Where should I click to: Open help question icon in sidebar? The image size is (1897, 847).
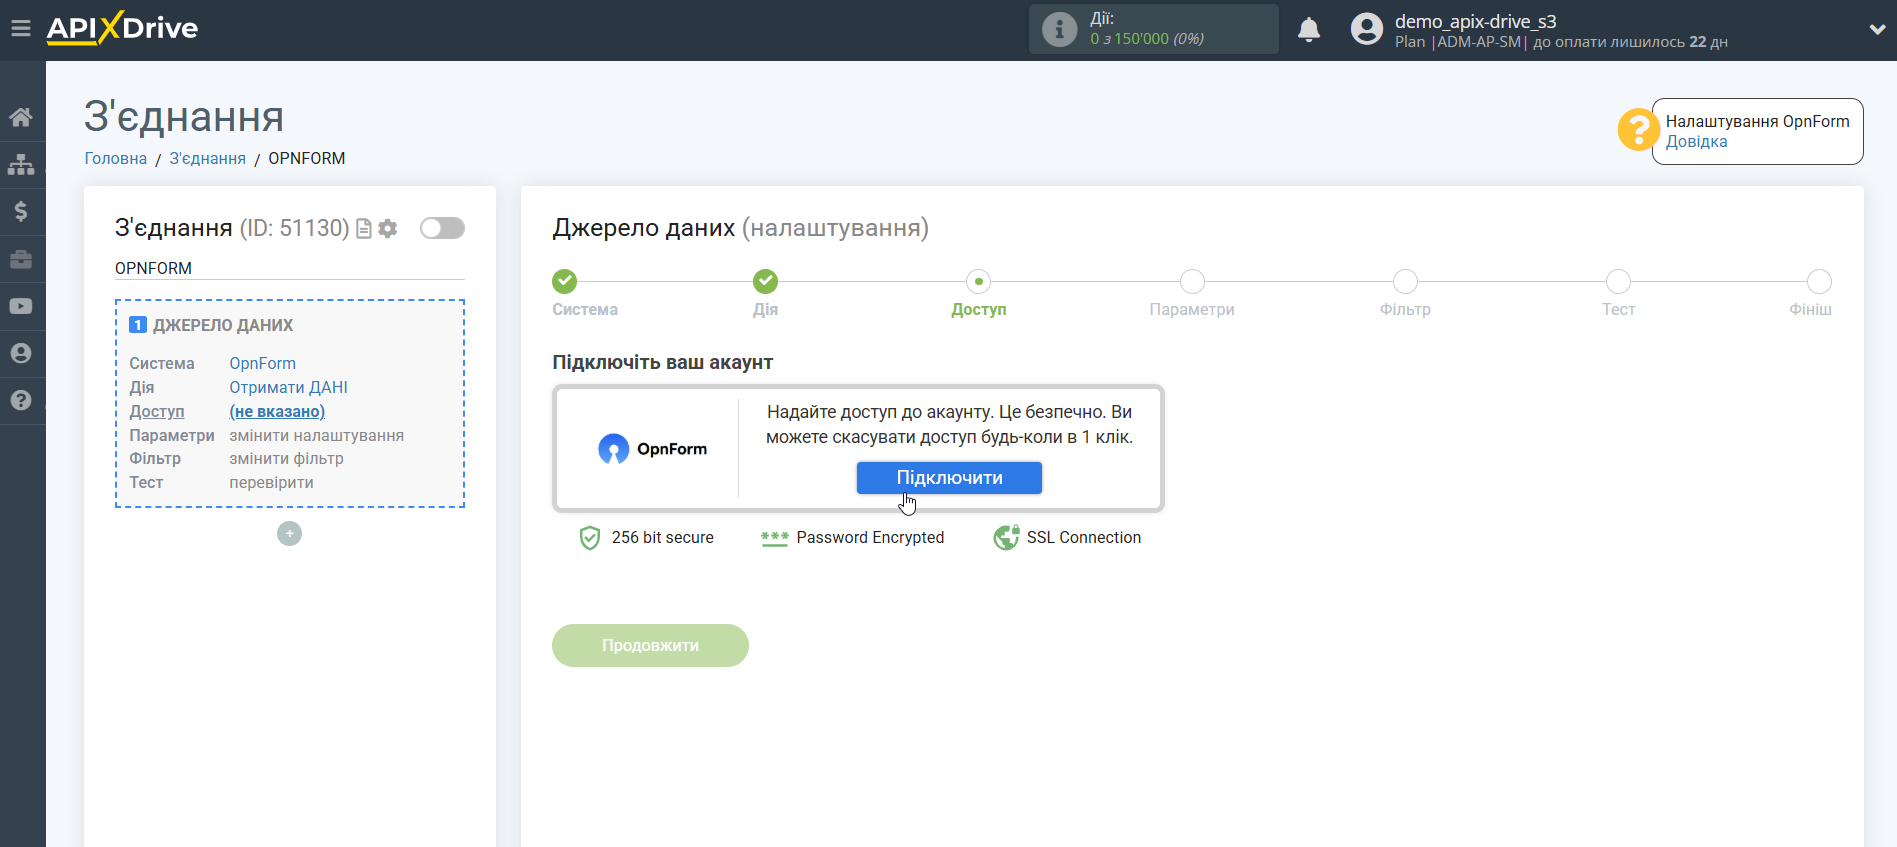21,400
